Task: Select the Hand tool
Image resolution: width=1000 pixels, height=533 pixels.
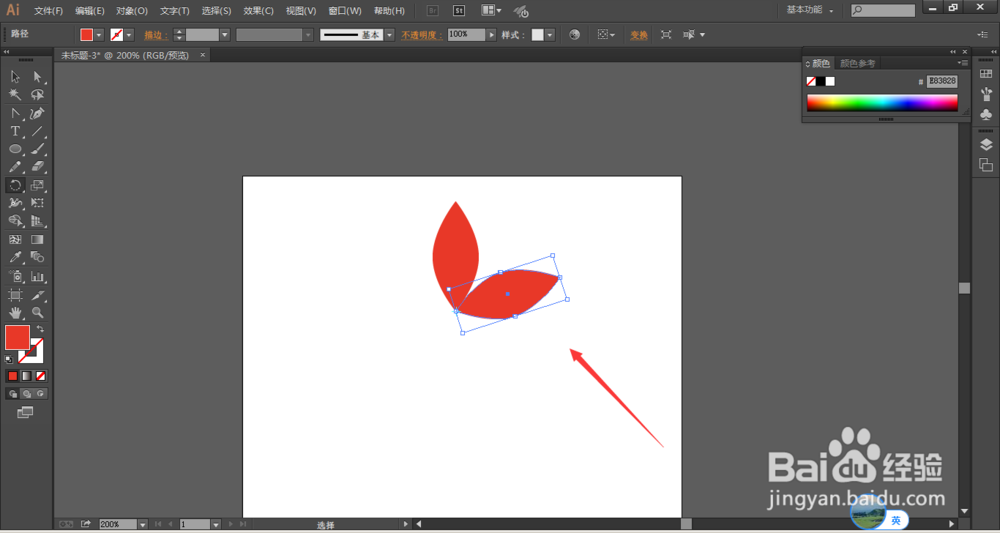Action: [15, 313]
